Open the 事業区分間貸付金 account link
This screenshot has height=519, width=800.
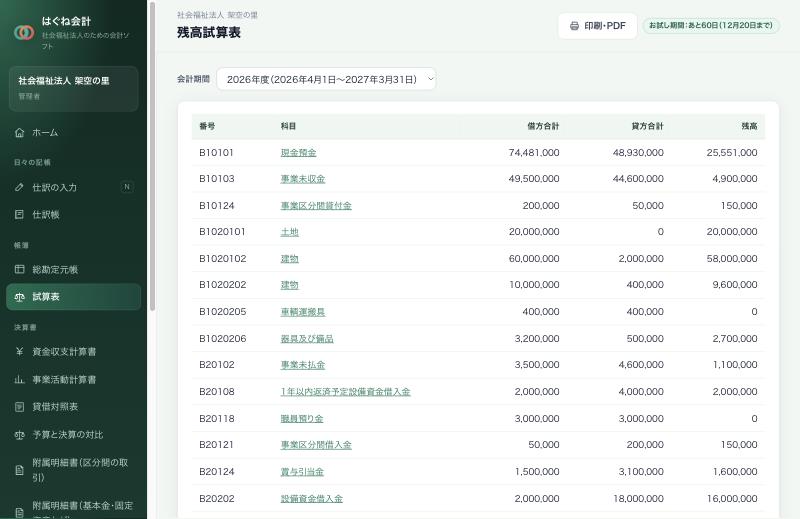[316, 206]
